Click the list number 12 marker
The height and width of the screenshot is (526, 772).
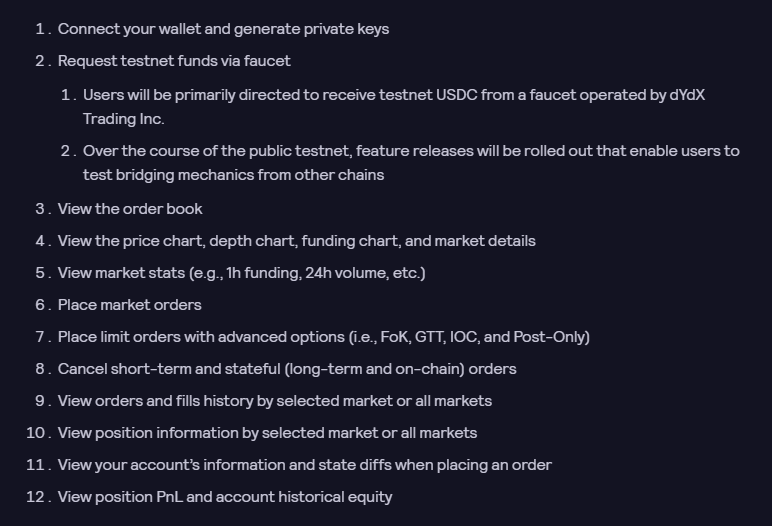click(x=38, y=497)
